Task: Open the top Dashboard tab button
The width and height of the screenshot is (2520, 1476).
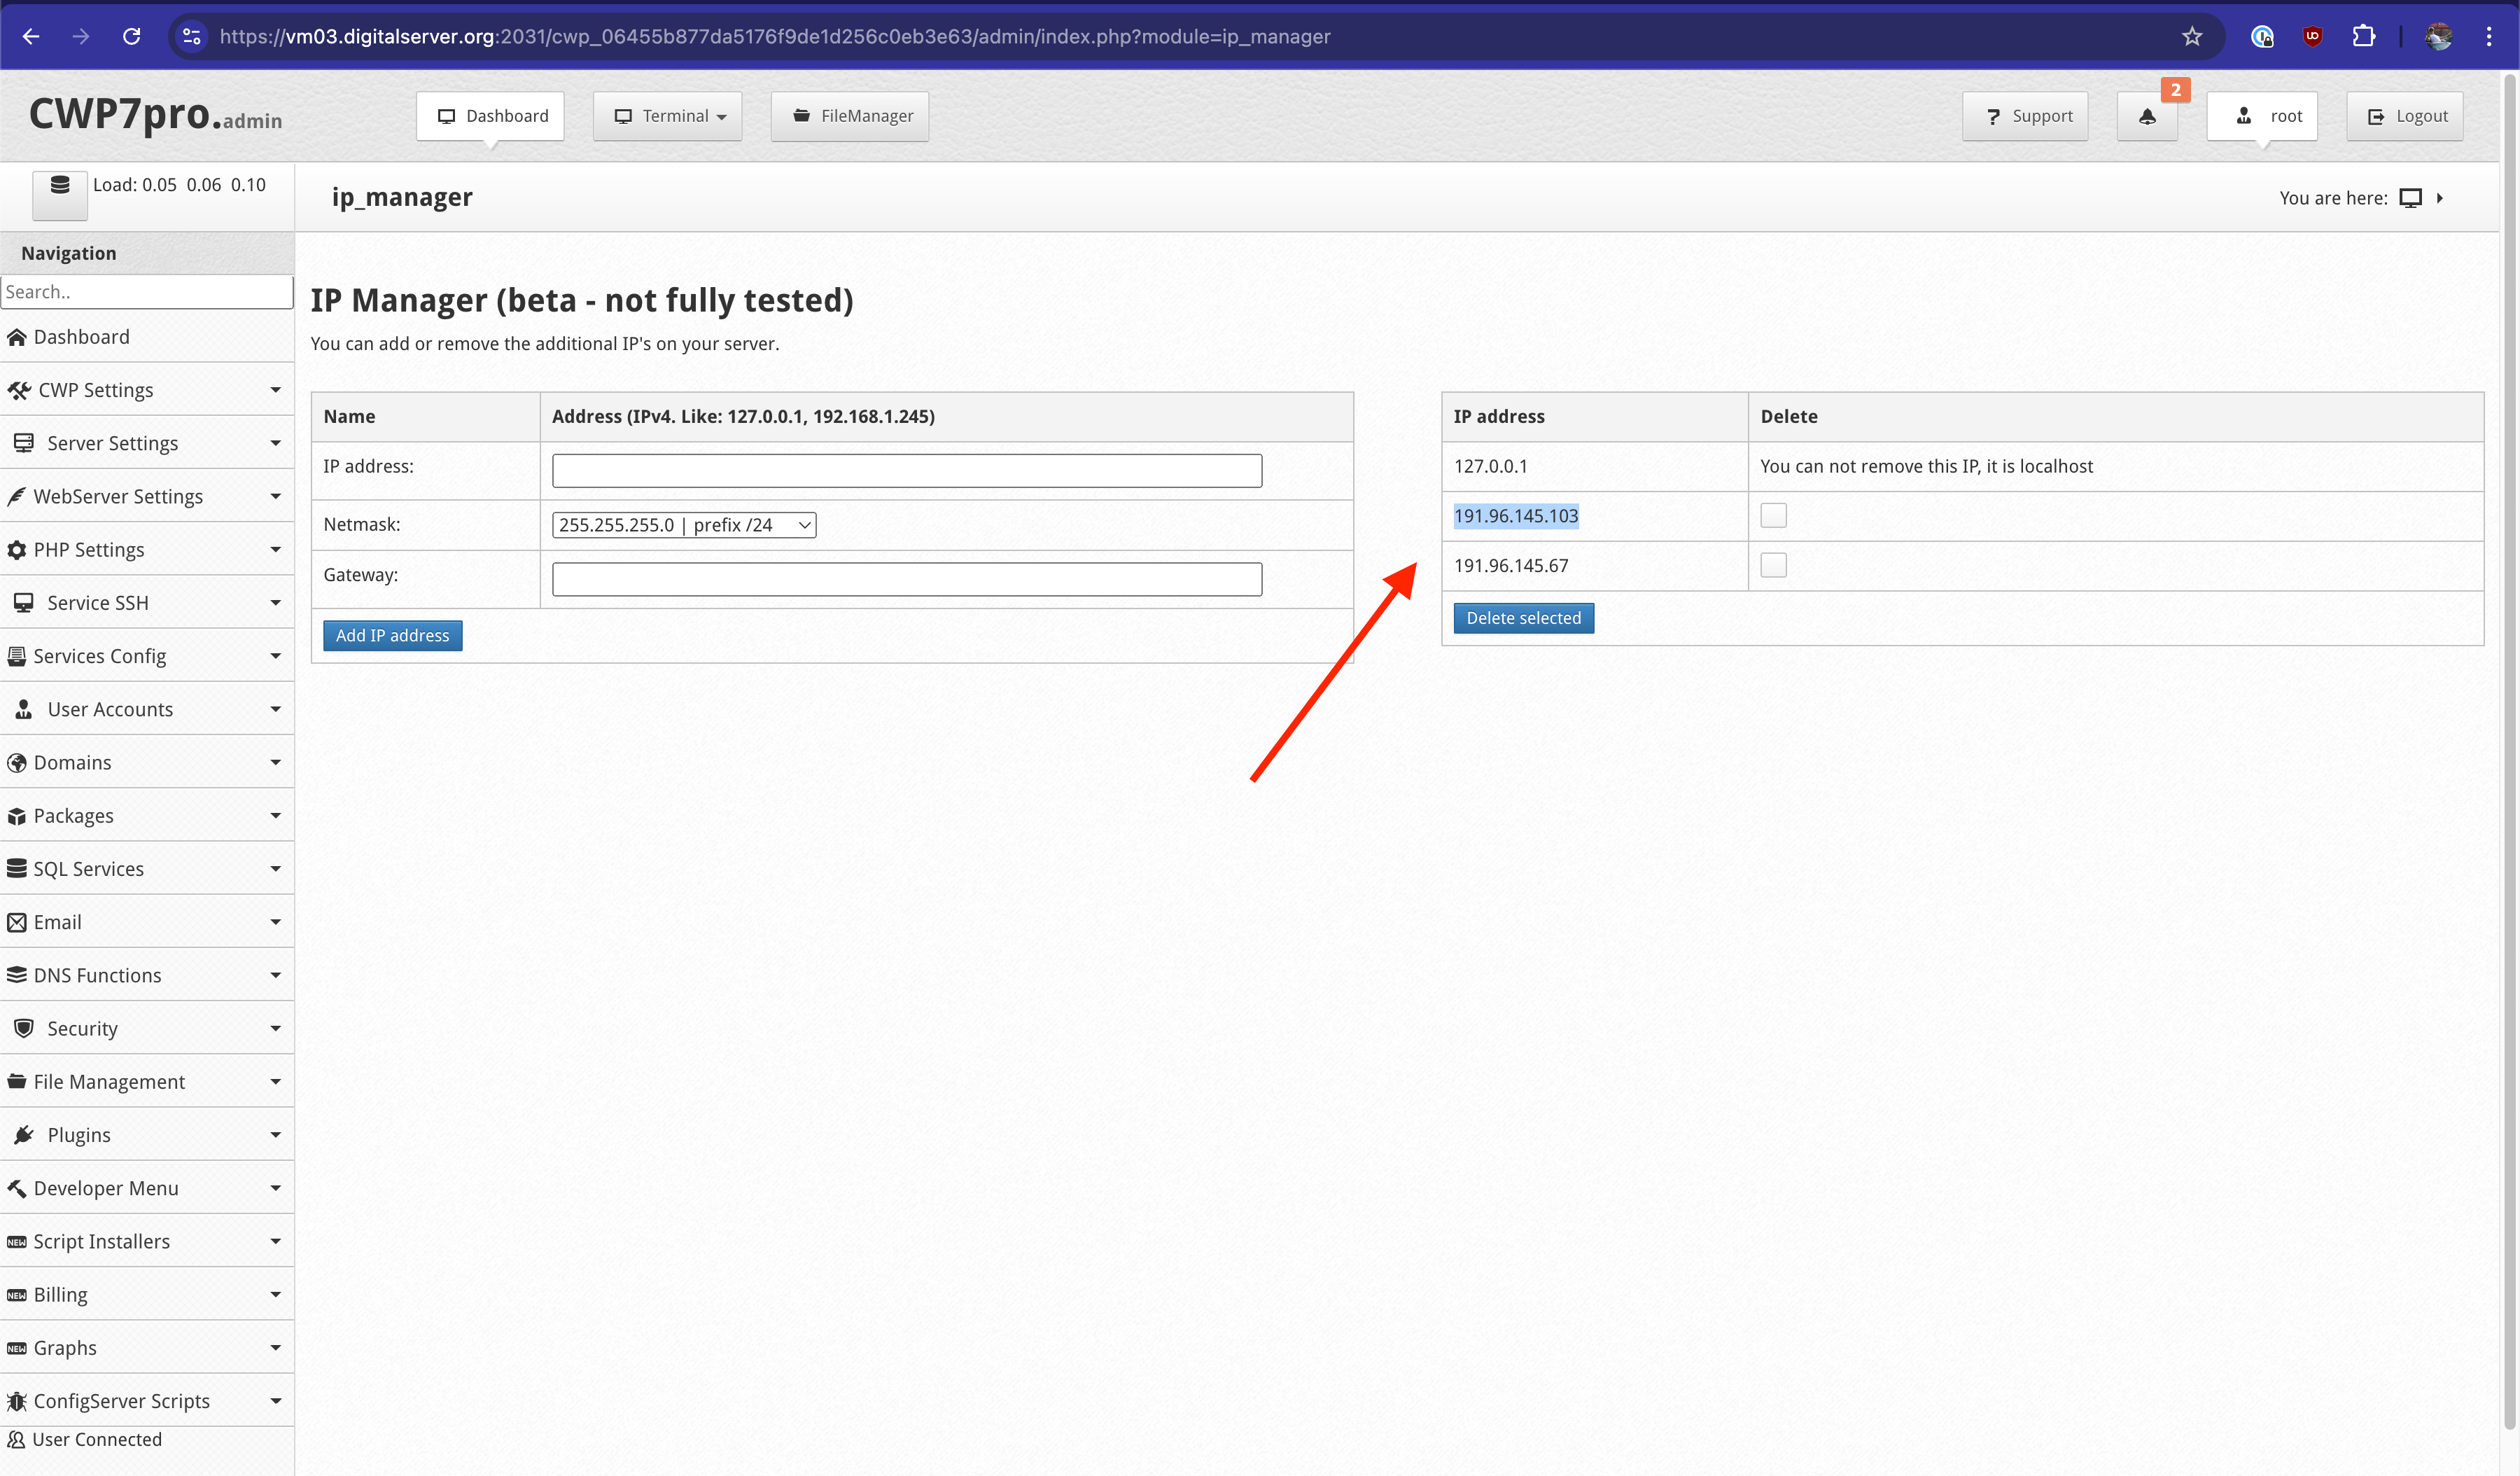Action: [x=490, y=117]
